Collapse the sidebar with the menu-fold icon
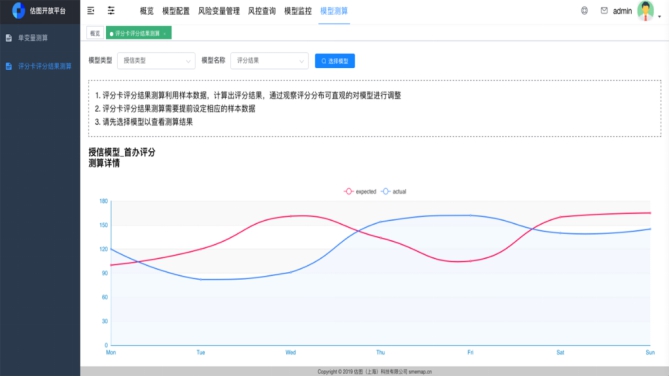 pyautogui.click(x=91, y=11)
